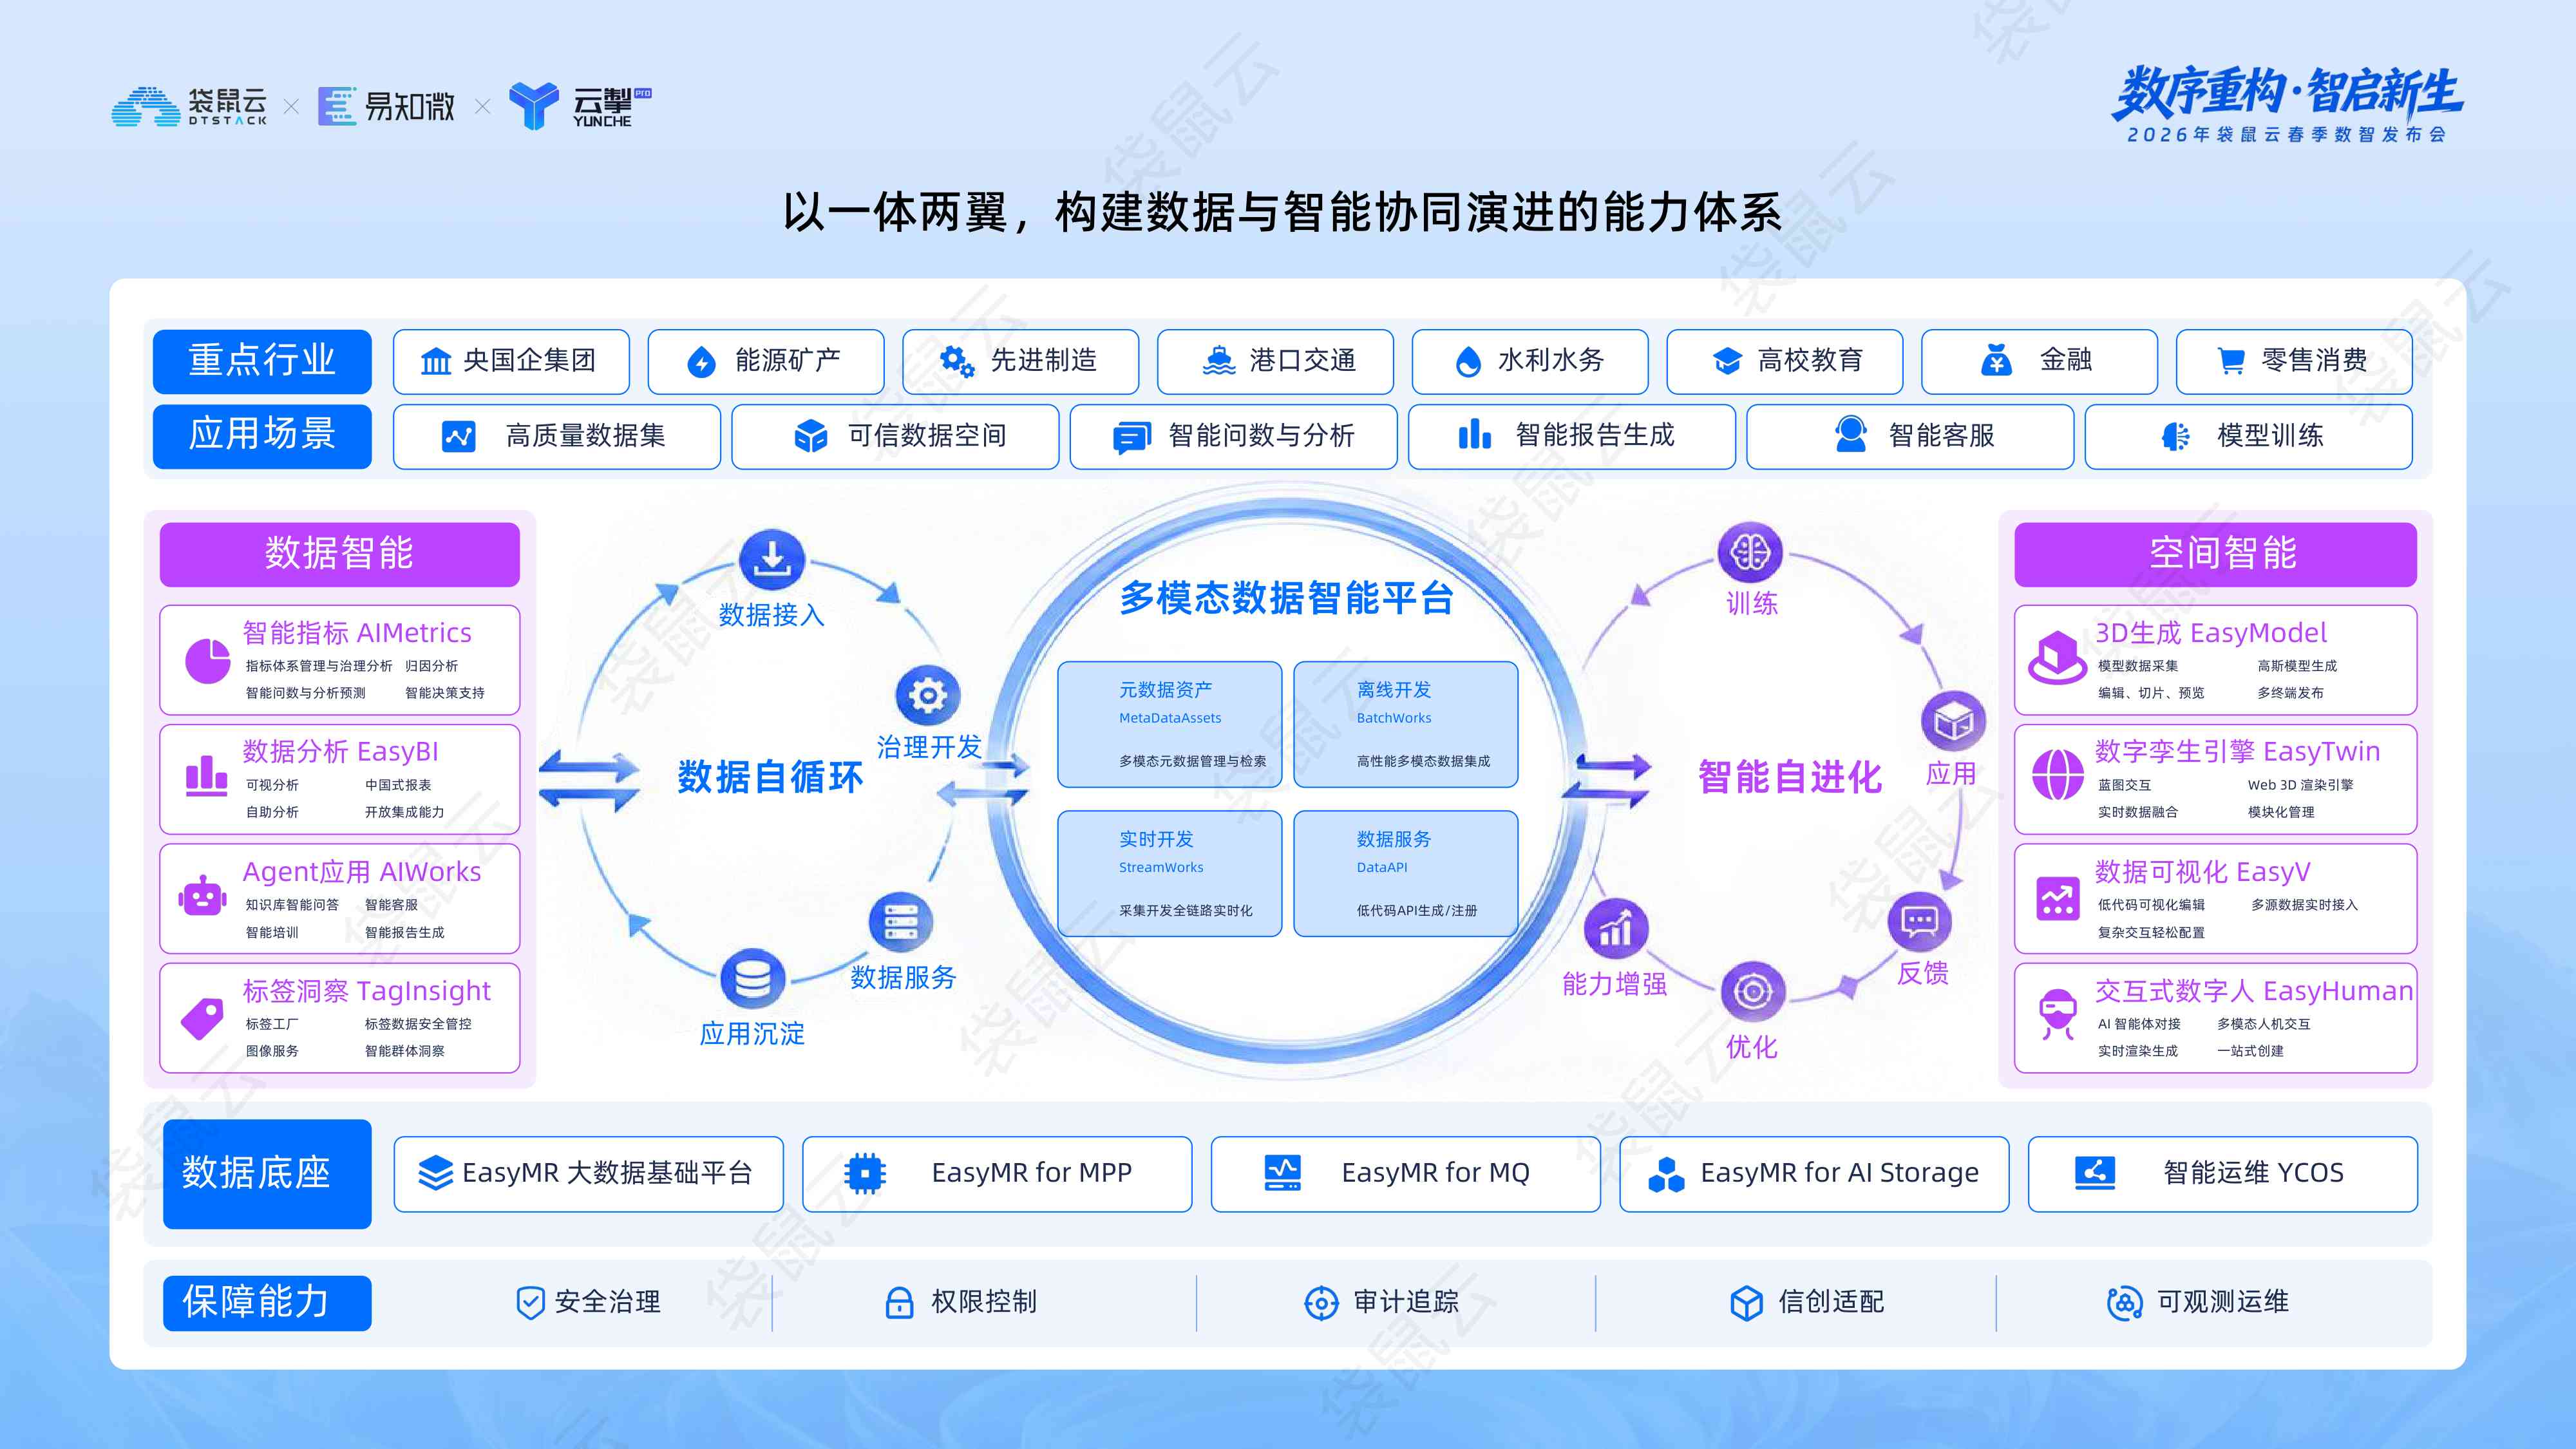The height and width of the screenshot is (1449, 2576).
Task: Click the Web 3D 渲染引擎 text
Action: 2300,785
